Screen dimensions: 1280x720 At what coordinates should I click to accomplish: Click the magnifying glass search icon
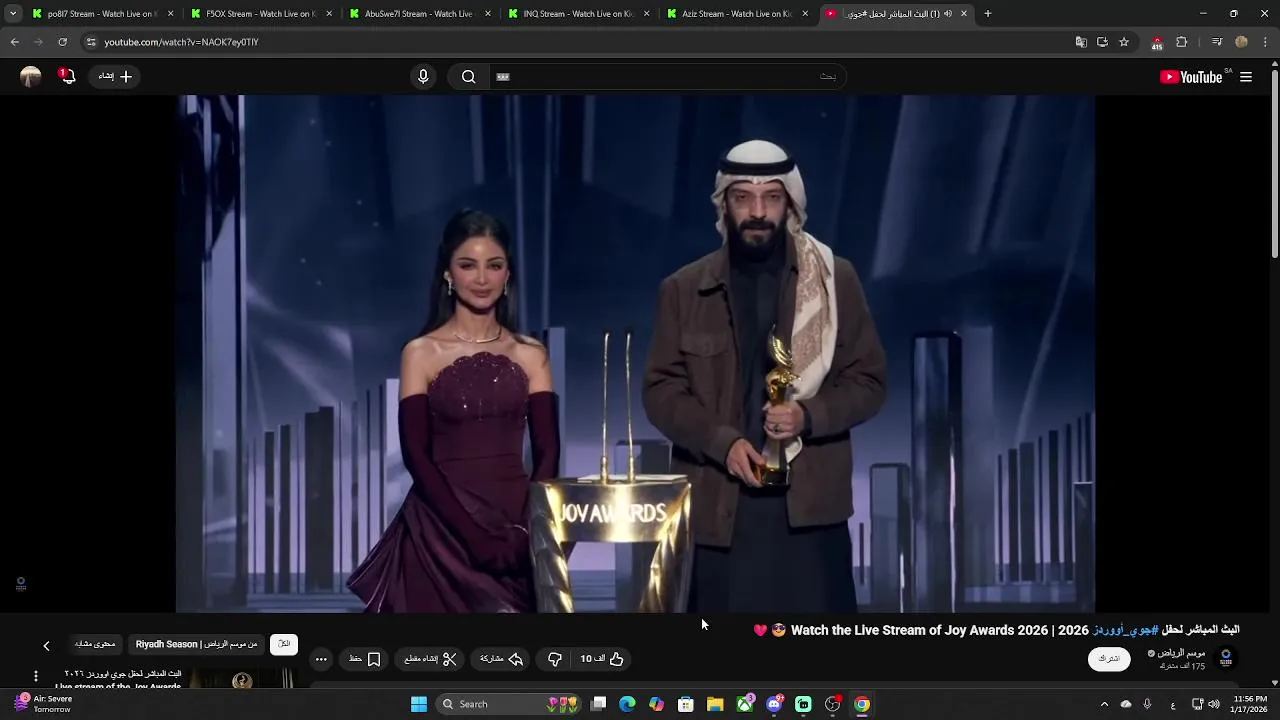(x=468, y=77)
